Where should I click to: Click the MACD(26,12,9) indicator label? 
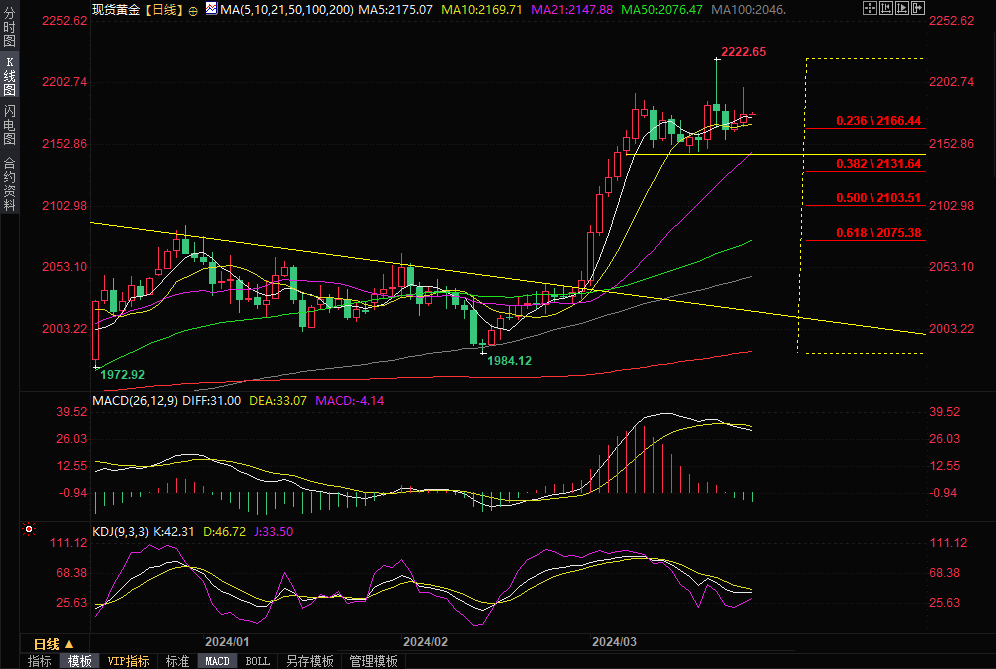135,401
